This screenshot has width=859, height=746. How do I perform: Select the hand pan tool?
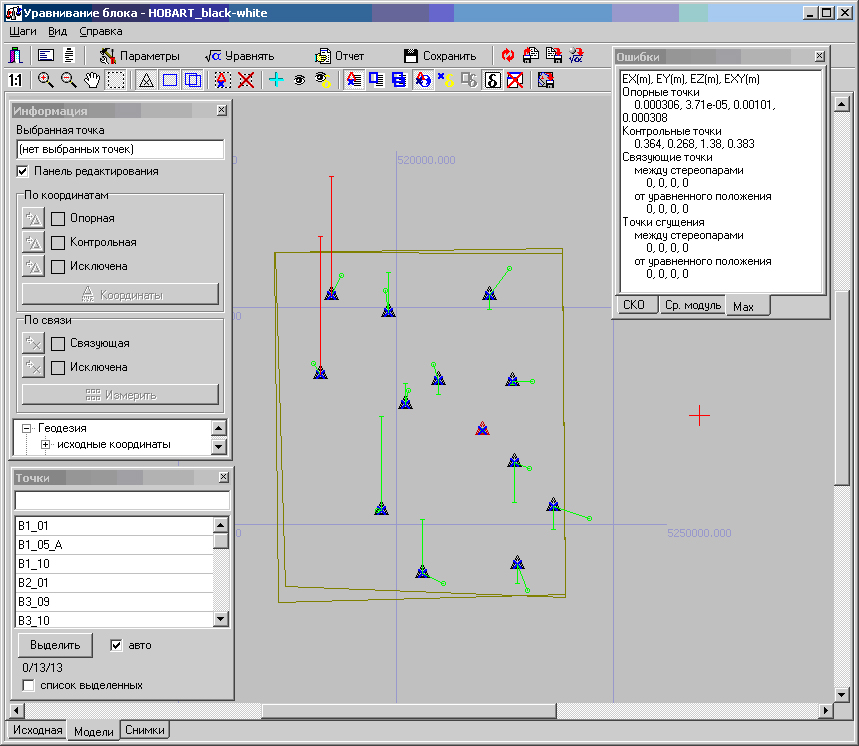pyautogui.click(x=92, y=81)
